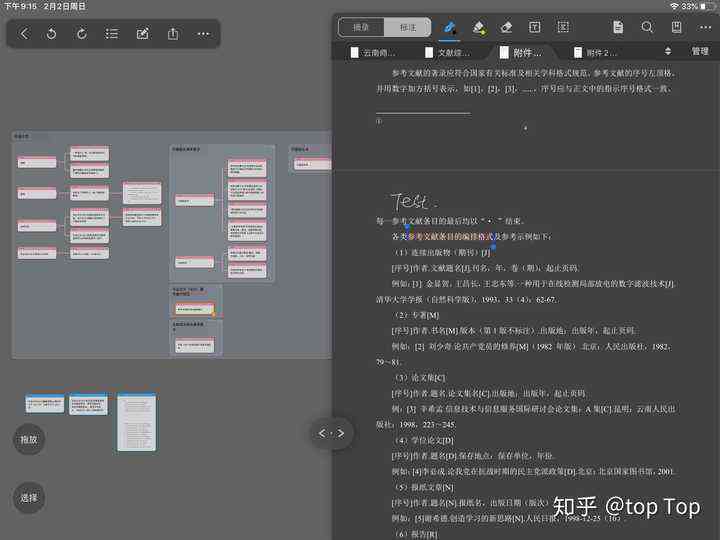The width and height of the screenshot is (720, 540).
Task: Open the outline list view icon
Action: click(112, 34)
